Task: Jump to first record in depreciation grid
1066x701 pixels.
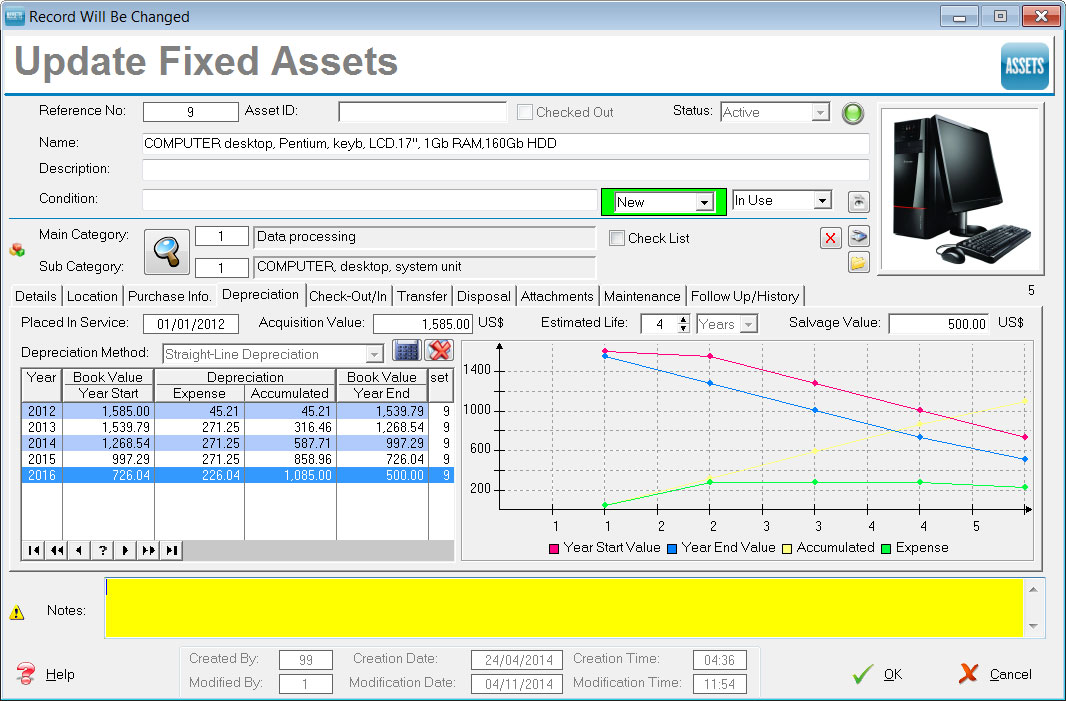Action: 34,550
